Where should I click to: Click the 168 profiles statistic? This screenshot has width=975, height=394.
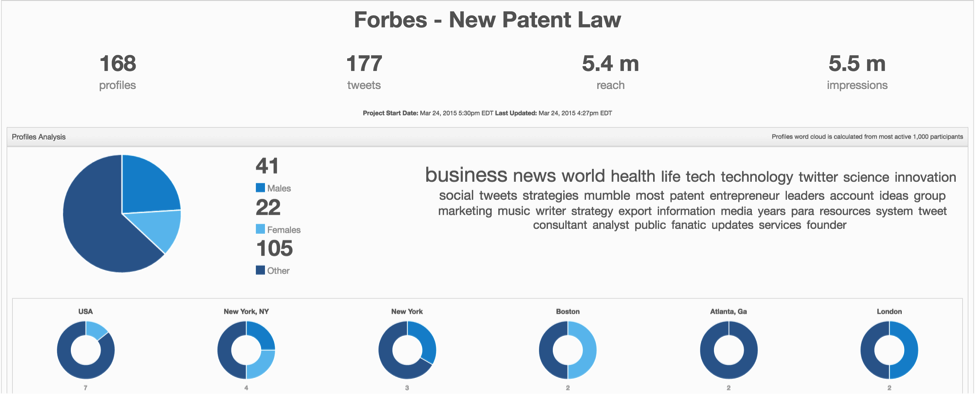pyautogui.click(x=118, y=72)
